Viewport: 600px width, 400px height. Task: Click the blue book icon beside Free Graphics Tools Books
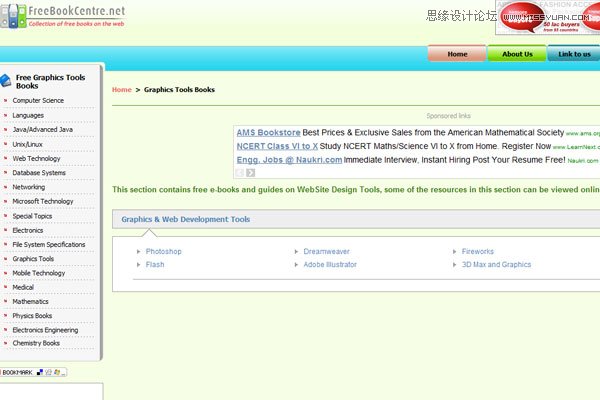point(5,81)
